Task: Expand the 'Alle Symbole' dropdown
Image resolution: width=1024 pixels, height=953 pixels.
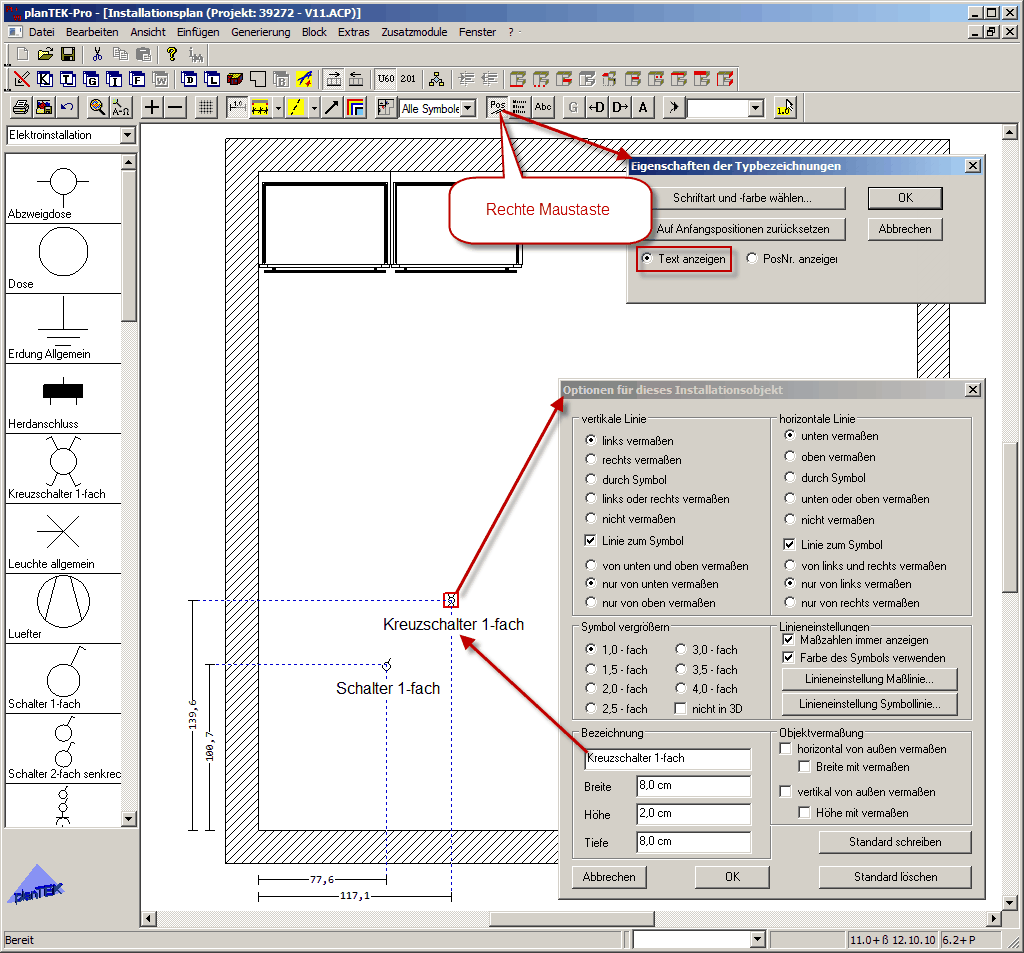Action: [x=467, y=108]
